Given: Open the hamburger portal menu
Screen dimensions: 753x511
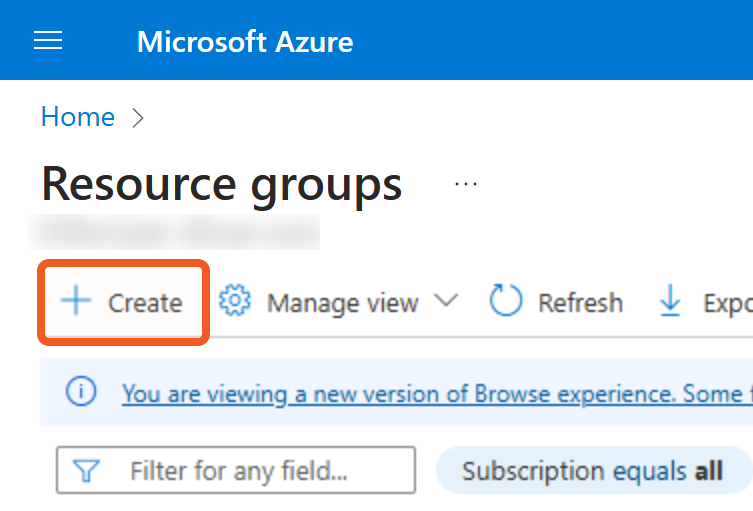Looking at the screenshot, I should coord(48,41).
